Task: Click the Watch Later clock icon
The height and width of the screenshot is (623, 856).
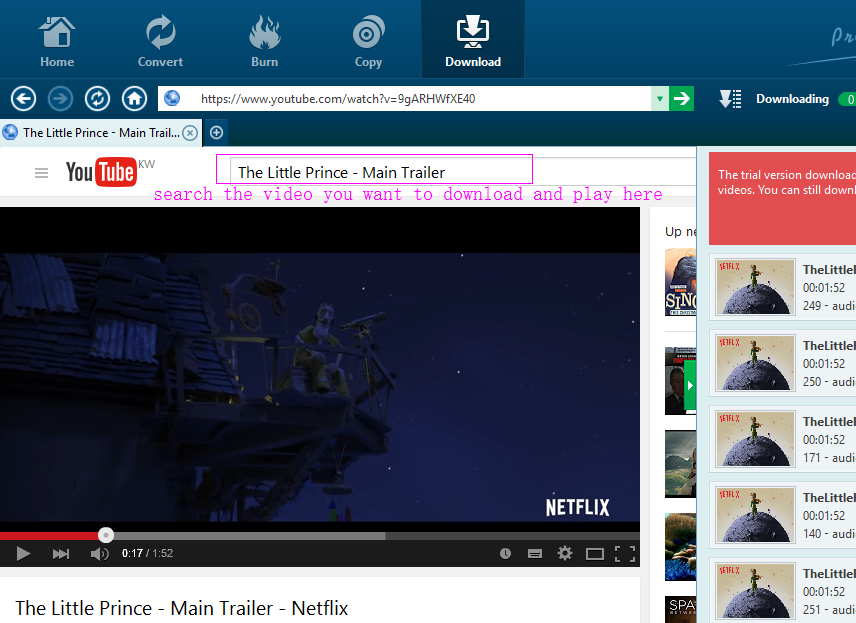Action: point(506,554)
